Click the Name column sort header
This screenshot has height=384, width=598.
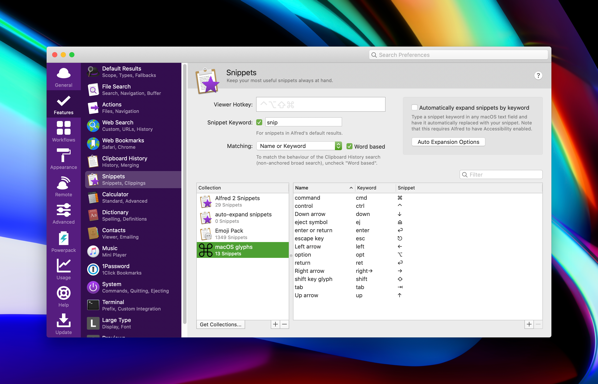coord(324,188)
